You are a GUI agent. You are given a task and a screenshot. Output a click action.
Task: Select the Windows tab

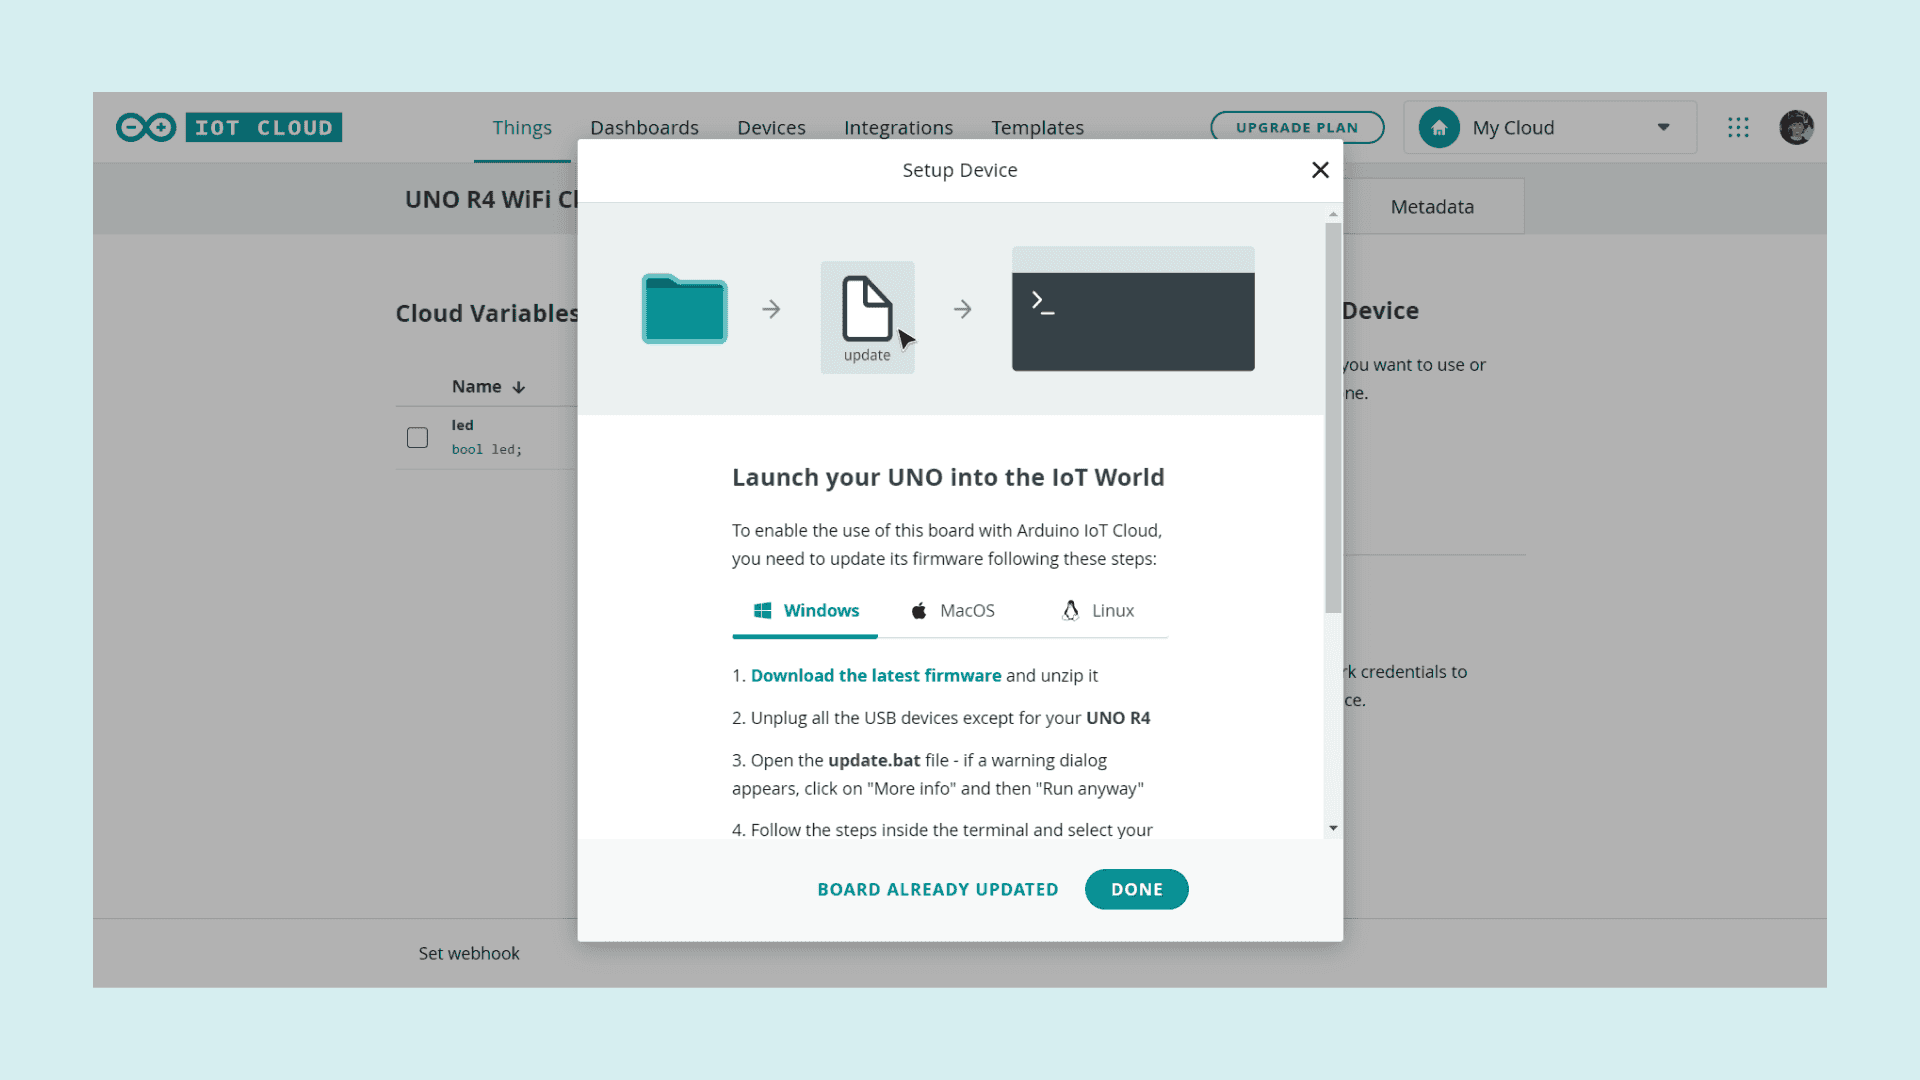(805, 610)
